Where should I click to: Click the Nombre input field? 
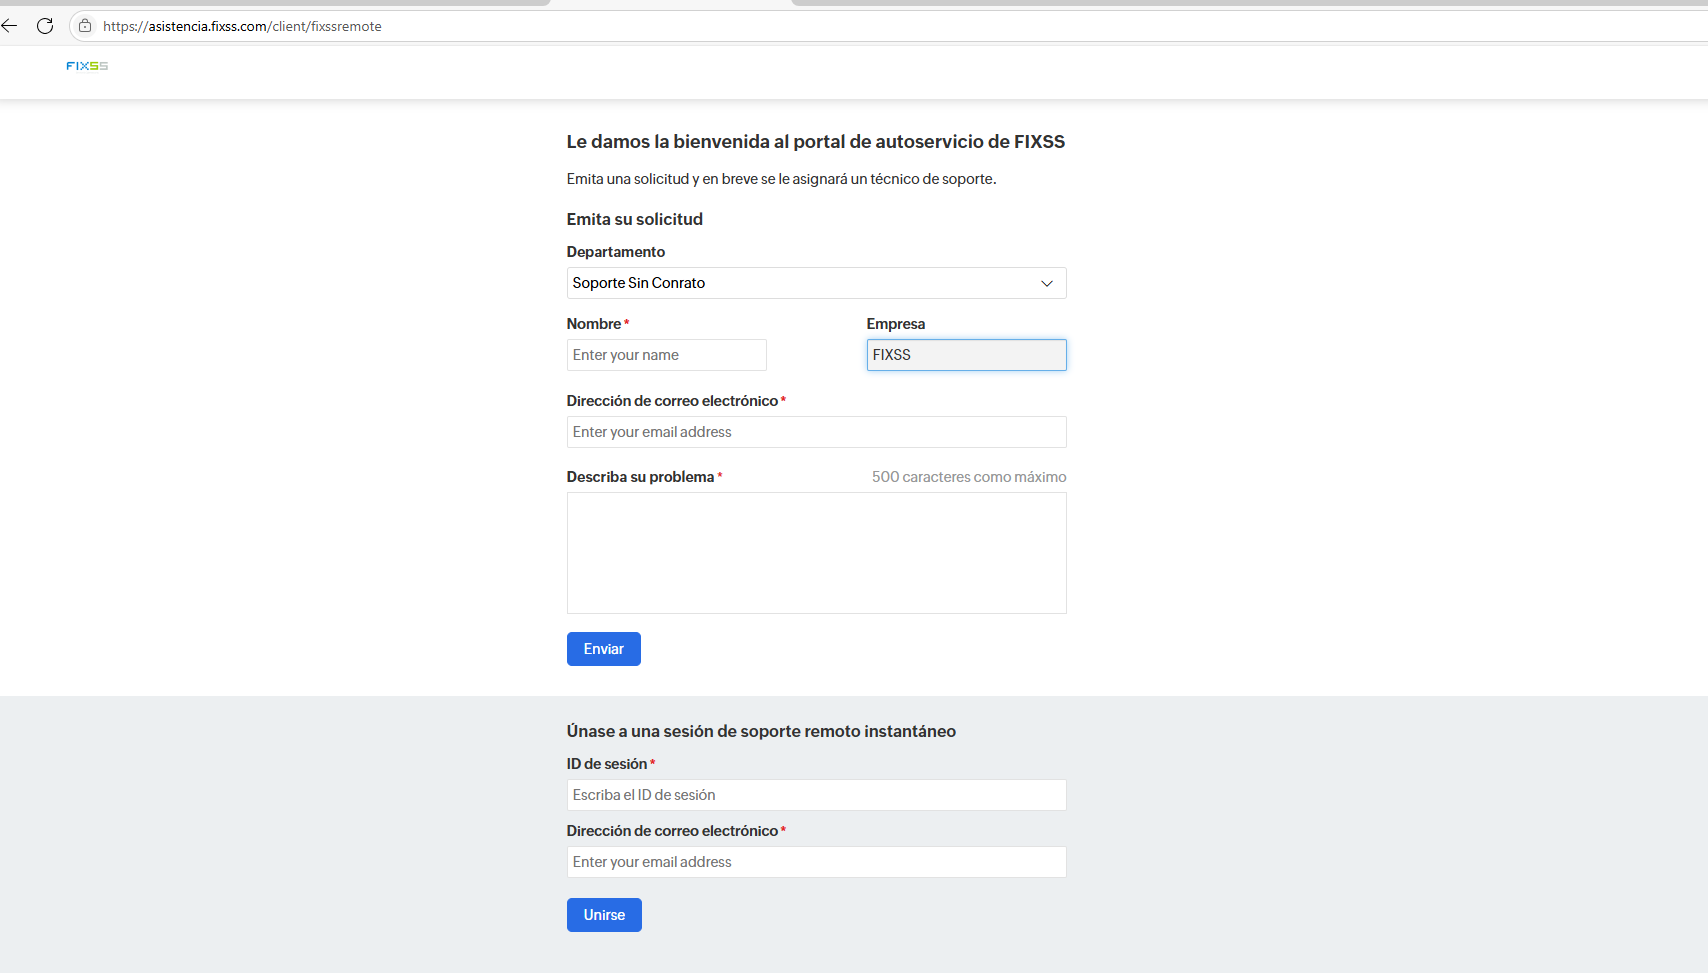coord(666,355)
